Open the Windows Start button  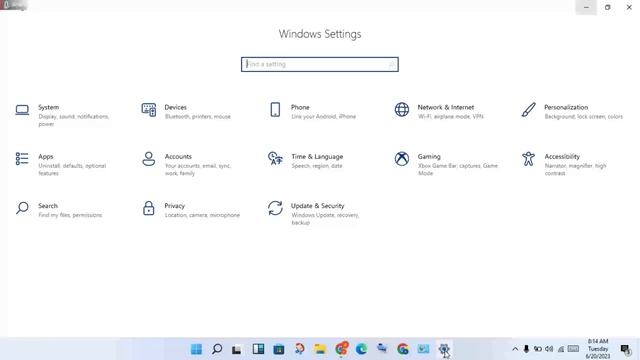tap(196, 349)
